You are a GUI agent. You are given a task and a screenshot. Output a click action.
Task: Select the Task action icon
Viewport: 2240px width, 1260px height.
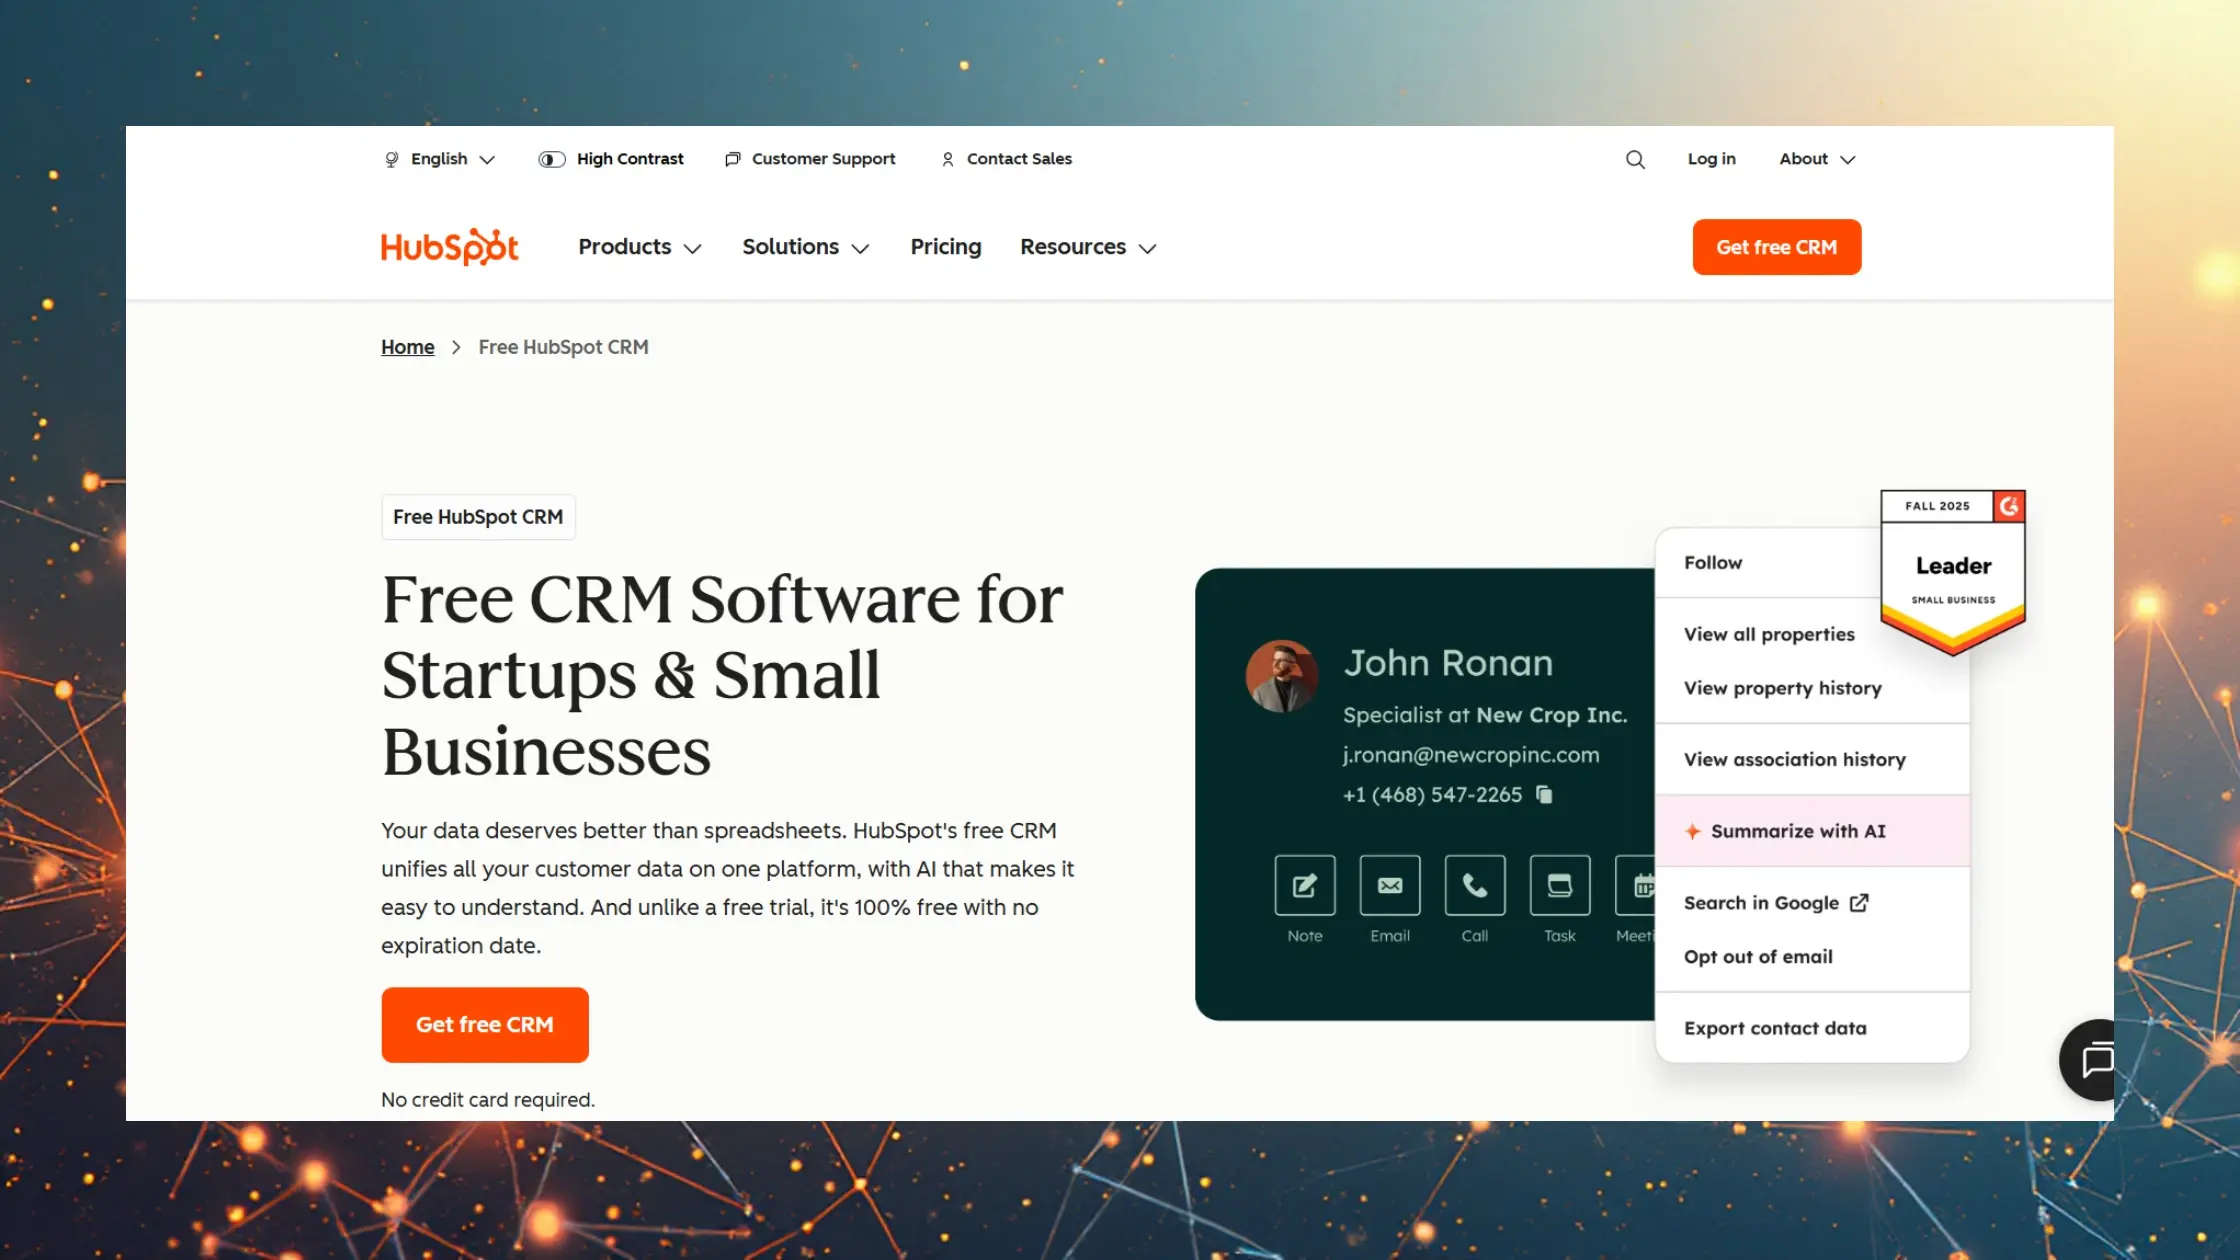tap(1559, 885)
